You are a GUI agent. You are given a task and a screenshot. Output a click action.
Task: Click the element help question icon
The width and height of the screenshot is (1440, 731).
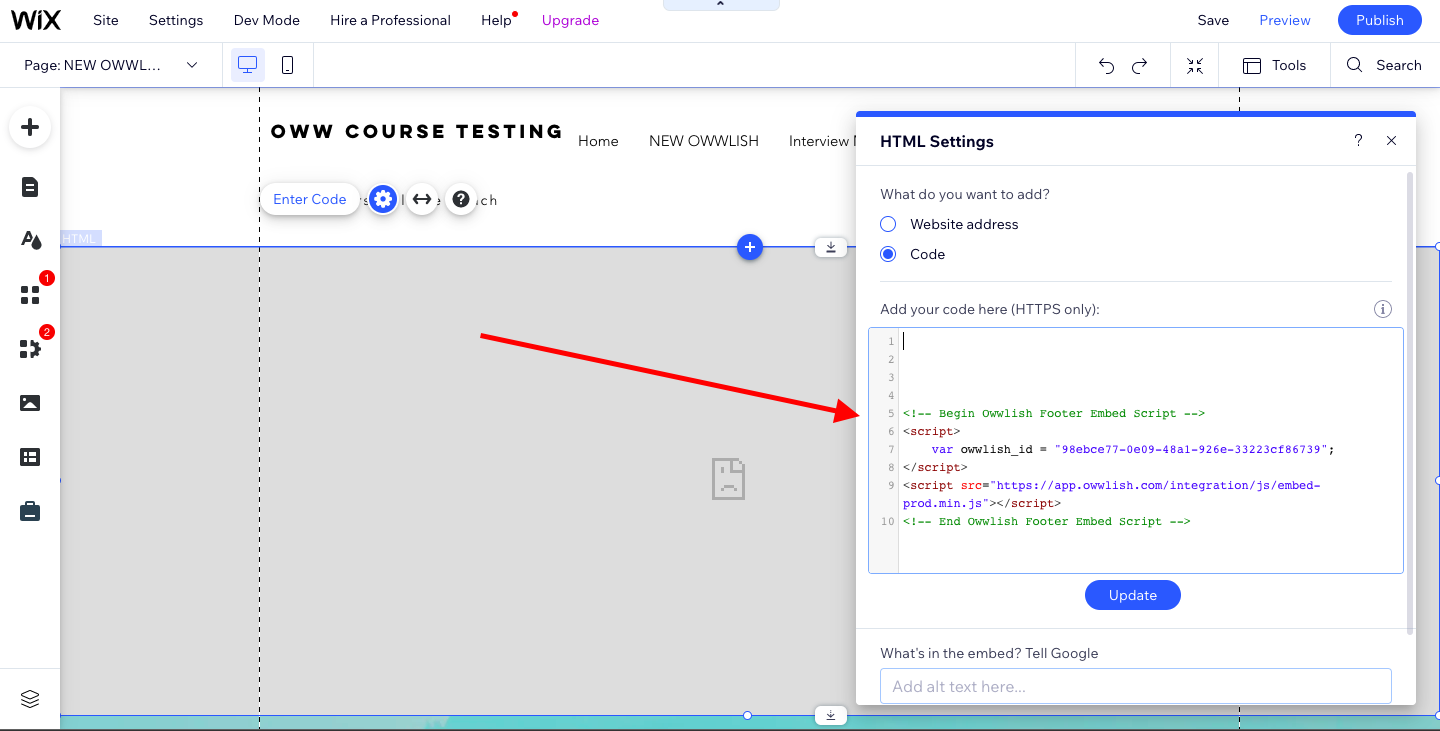point(461,199)
